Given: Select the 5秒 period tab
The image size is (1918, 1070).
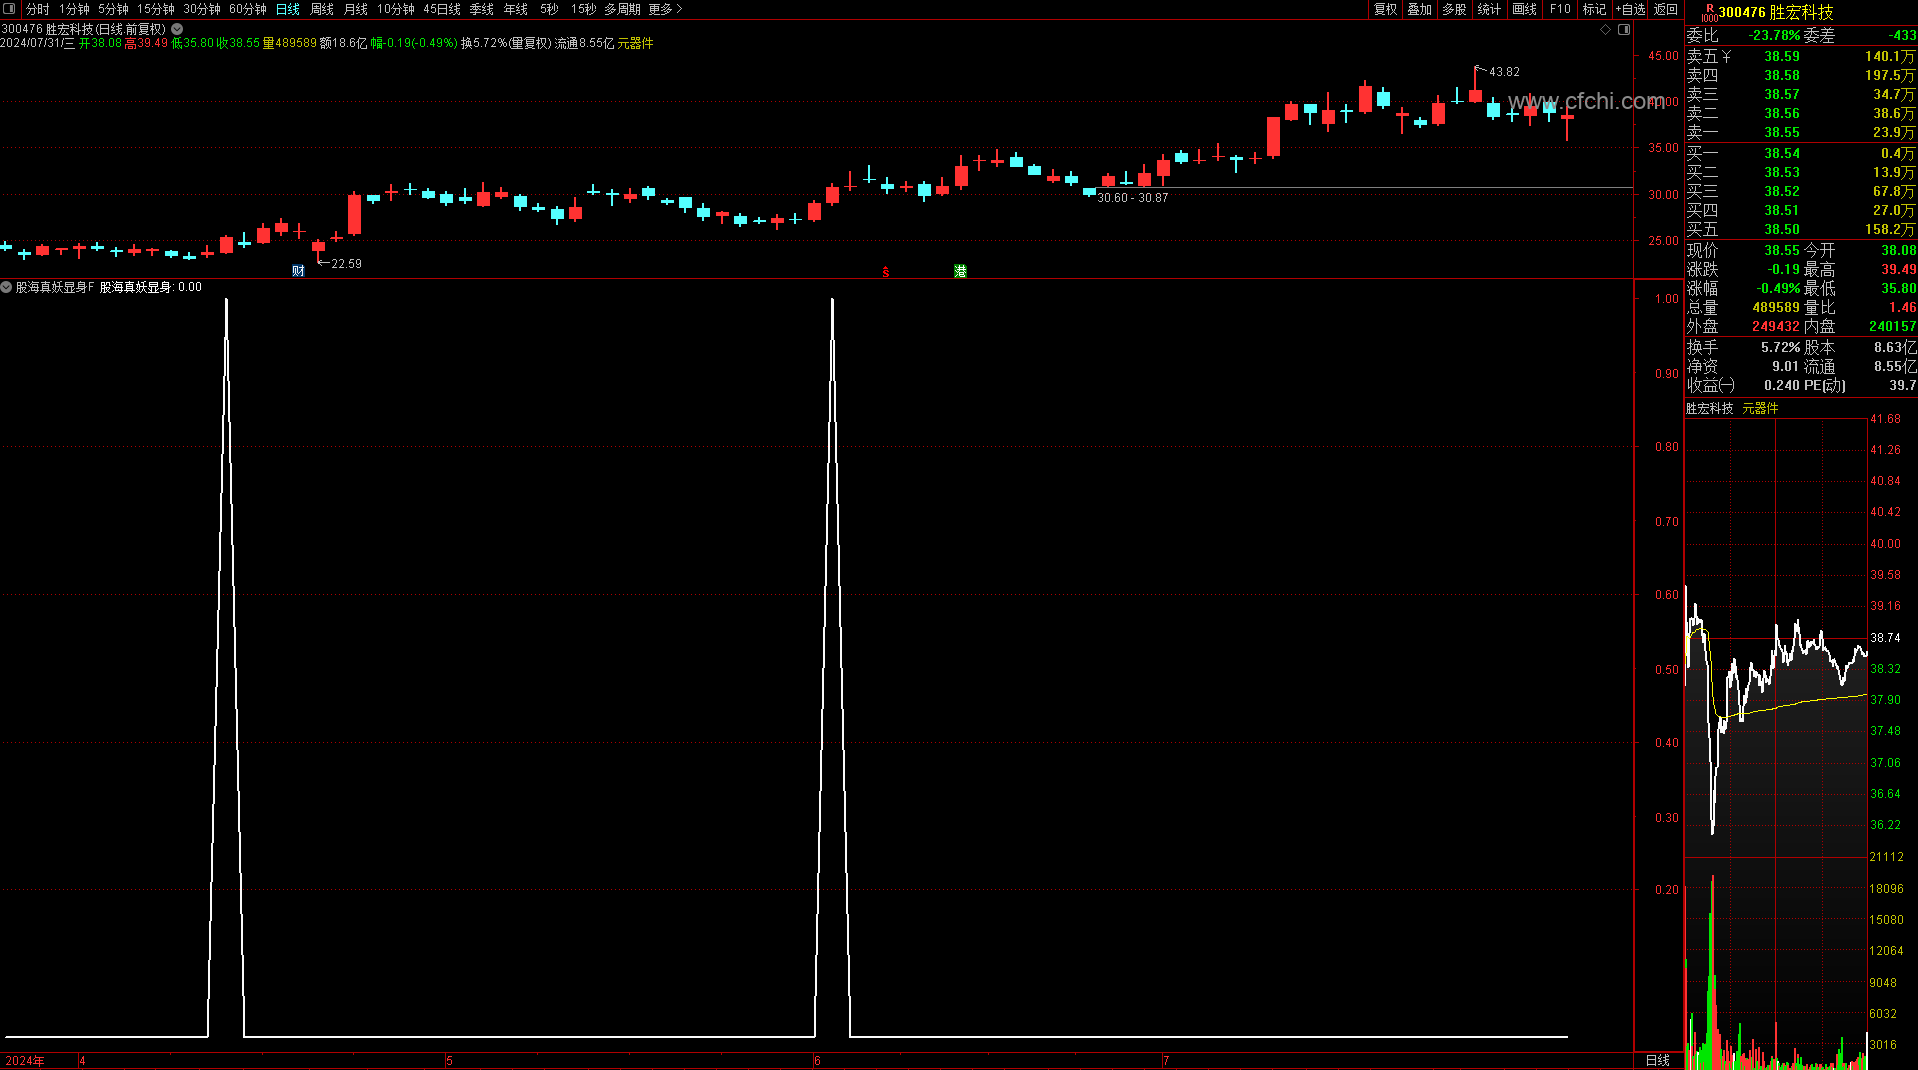Looking at the screenshot, I should coord(549,9).
